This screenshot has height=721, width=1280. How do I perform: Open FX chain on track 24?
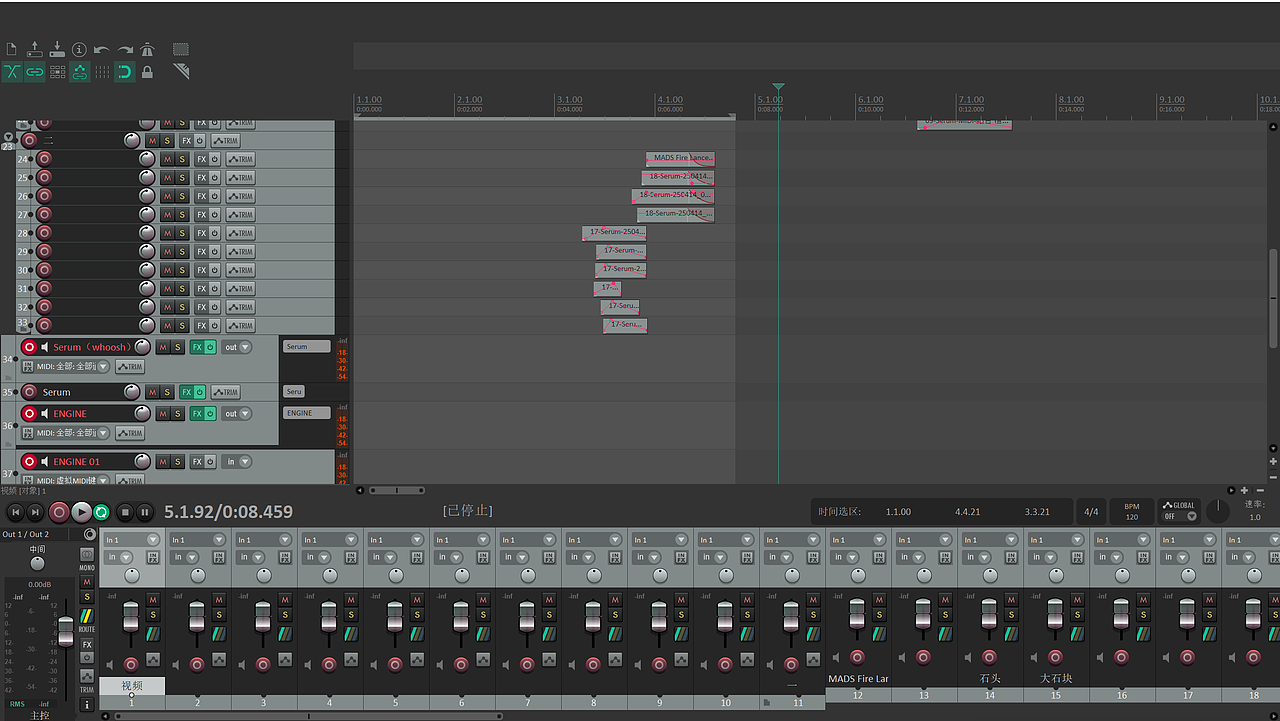pyautogui.click(x=201, y=159)
